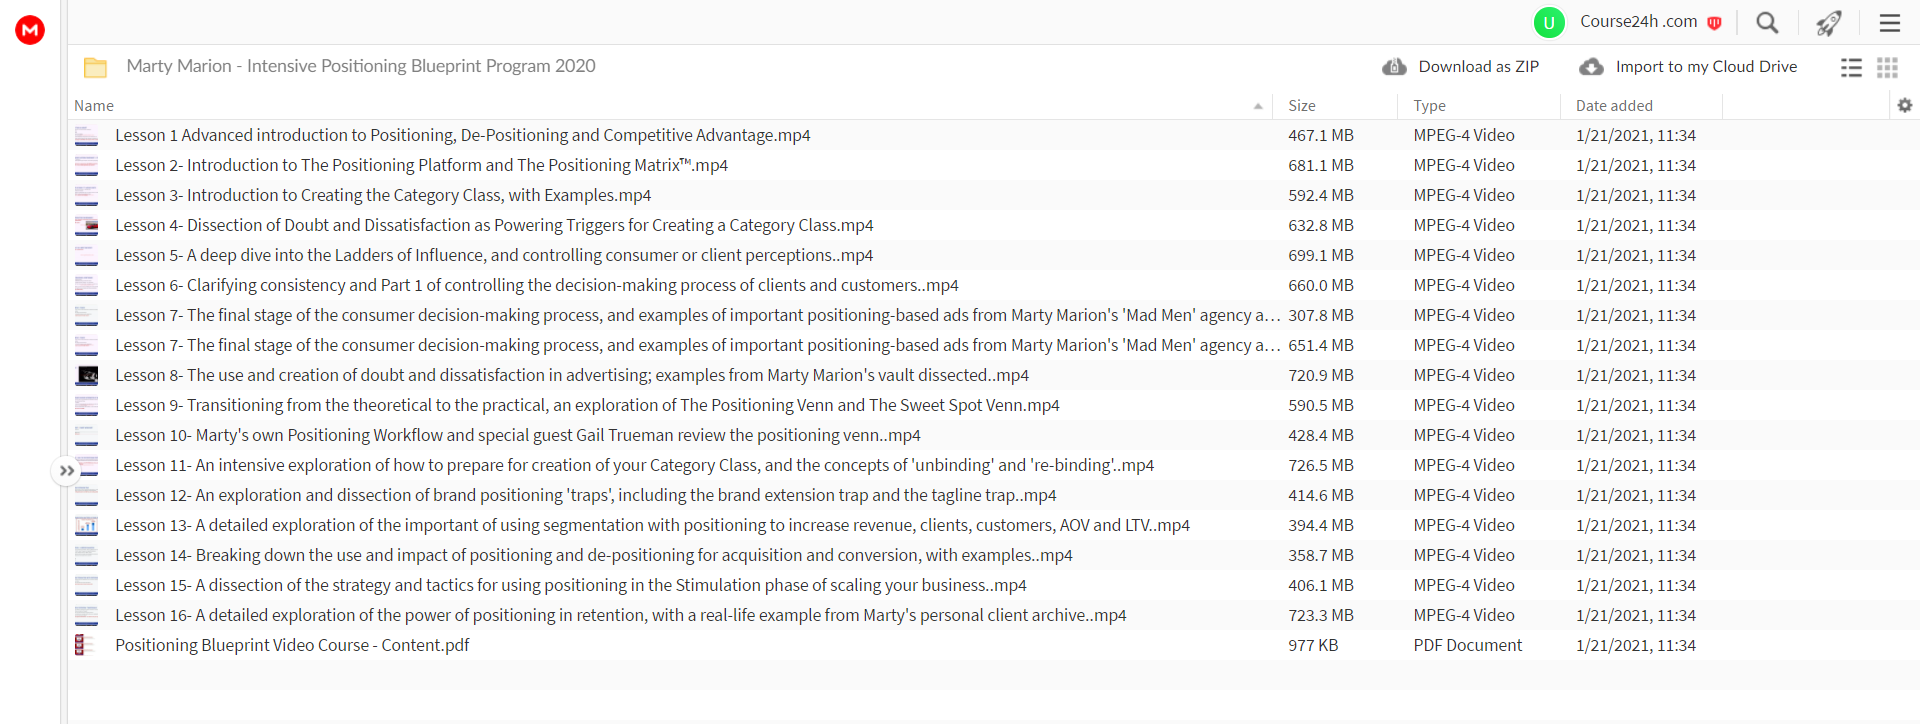Sort by Date added column
This screenshot has width=1920, height=724.
[x=1614, y=106]
